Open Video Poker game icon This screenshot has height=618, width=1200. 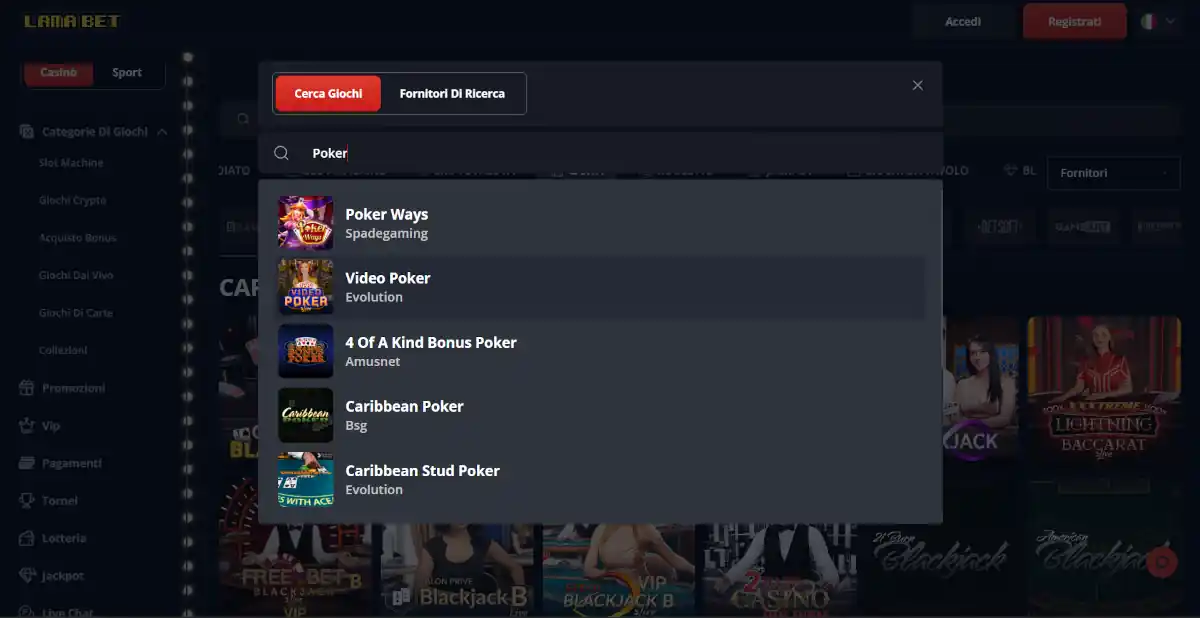point(305,287)
